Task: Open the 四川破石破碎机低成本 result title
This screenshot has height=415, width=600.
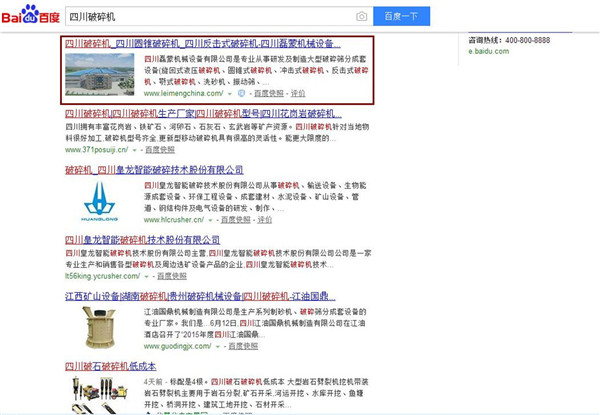Action: pyautogui.click(x=111, y=366)
